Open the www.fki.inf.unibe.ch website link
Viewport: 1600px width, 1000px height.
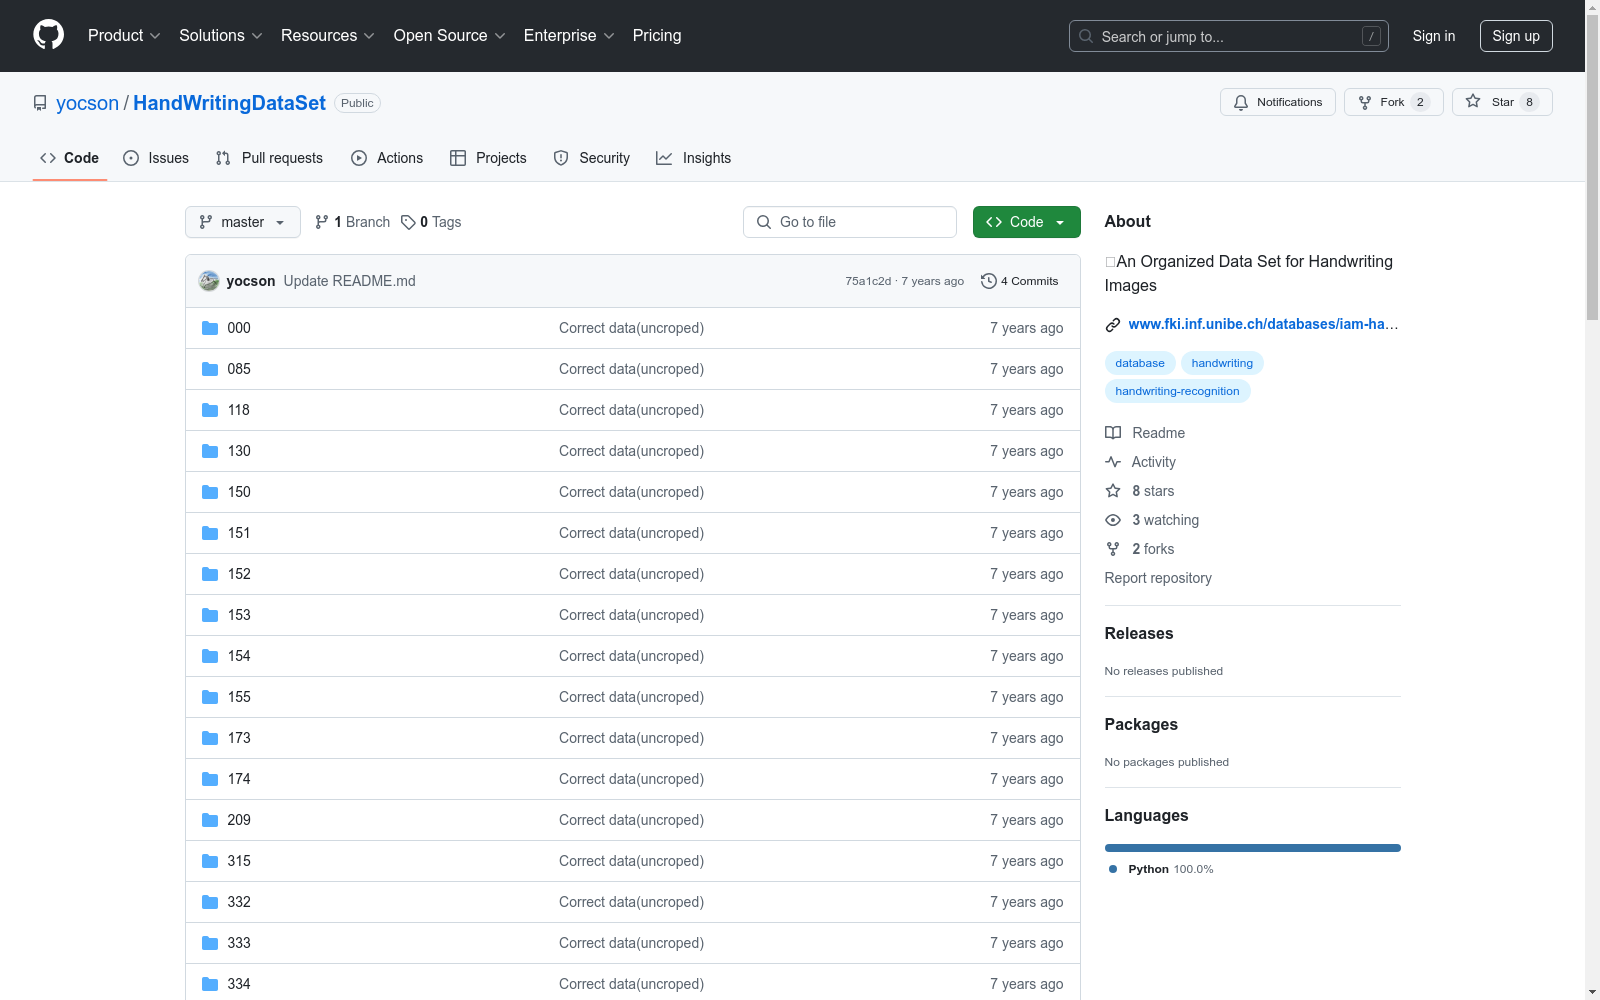coord(1263,324)
